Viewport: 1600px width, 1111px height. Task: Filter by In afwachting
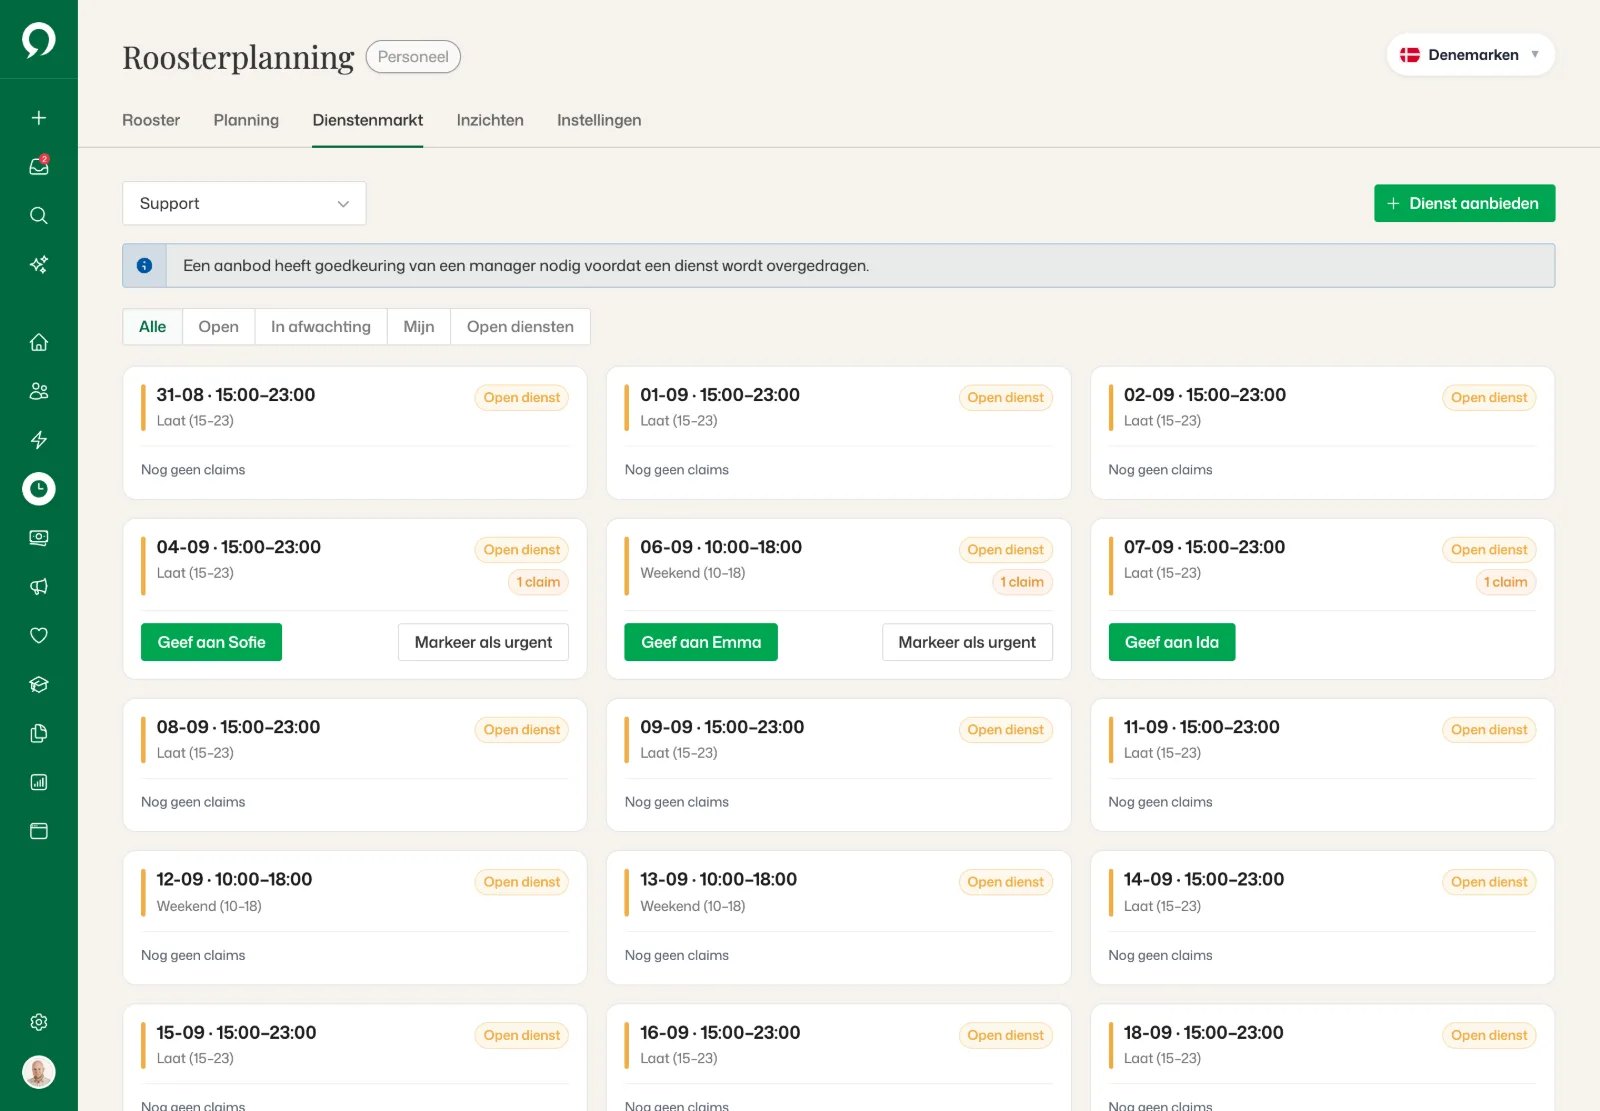coord(321,327)
